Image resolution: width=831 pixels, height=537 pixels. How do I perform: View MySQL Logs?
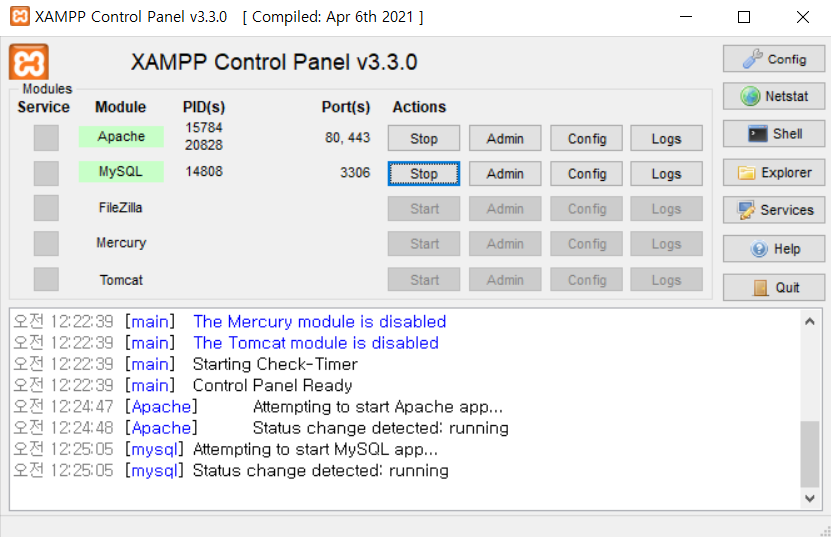point(667,173)
